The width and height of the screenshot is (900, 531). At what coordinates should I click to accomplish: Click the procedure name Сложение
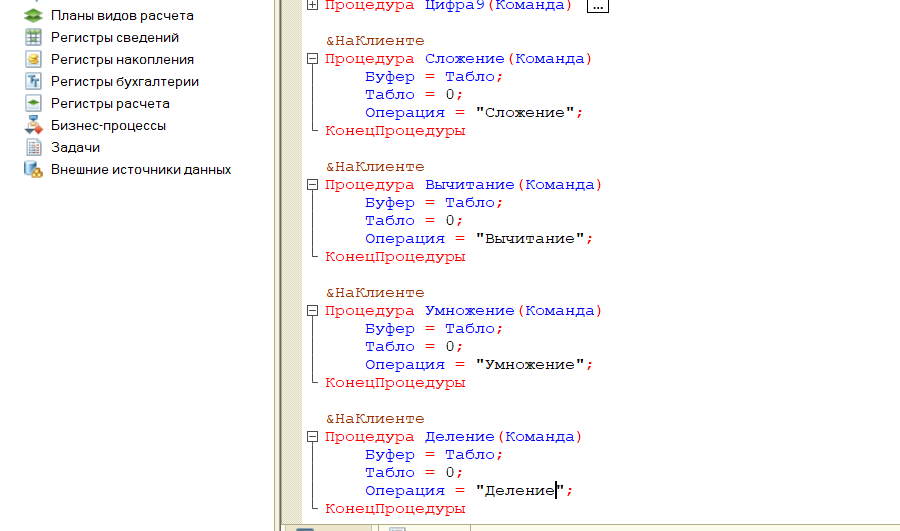click(464, 59)
